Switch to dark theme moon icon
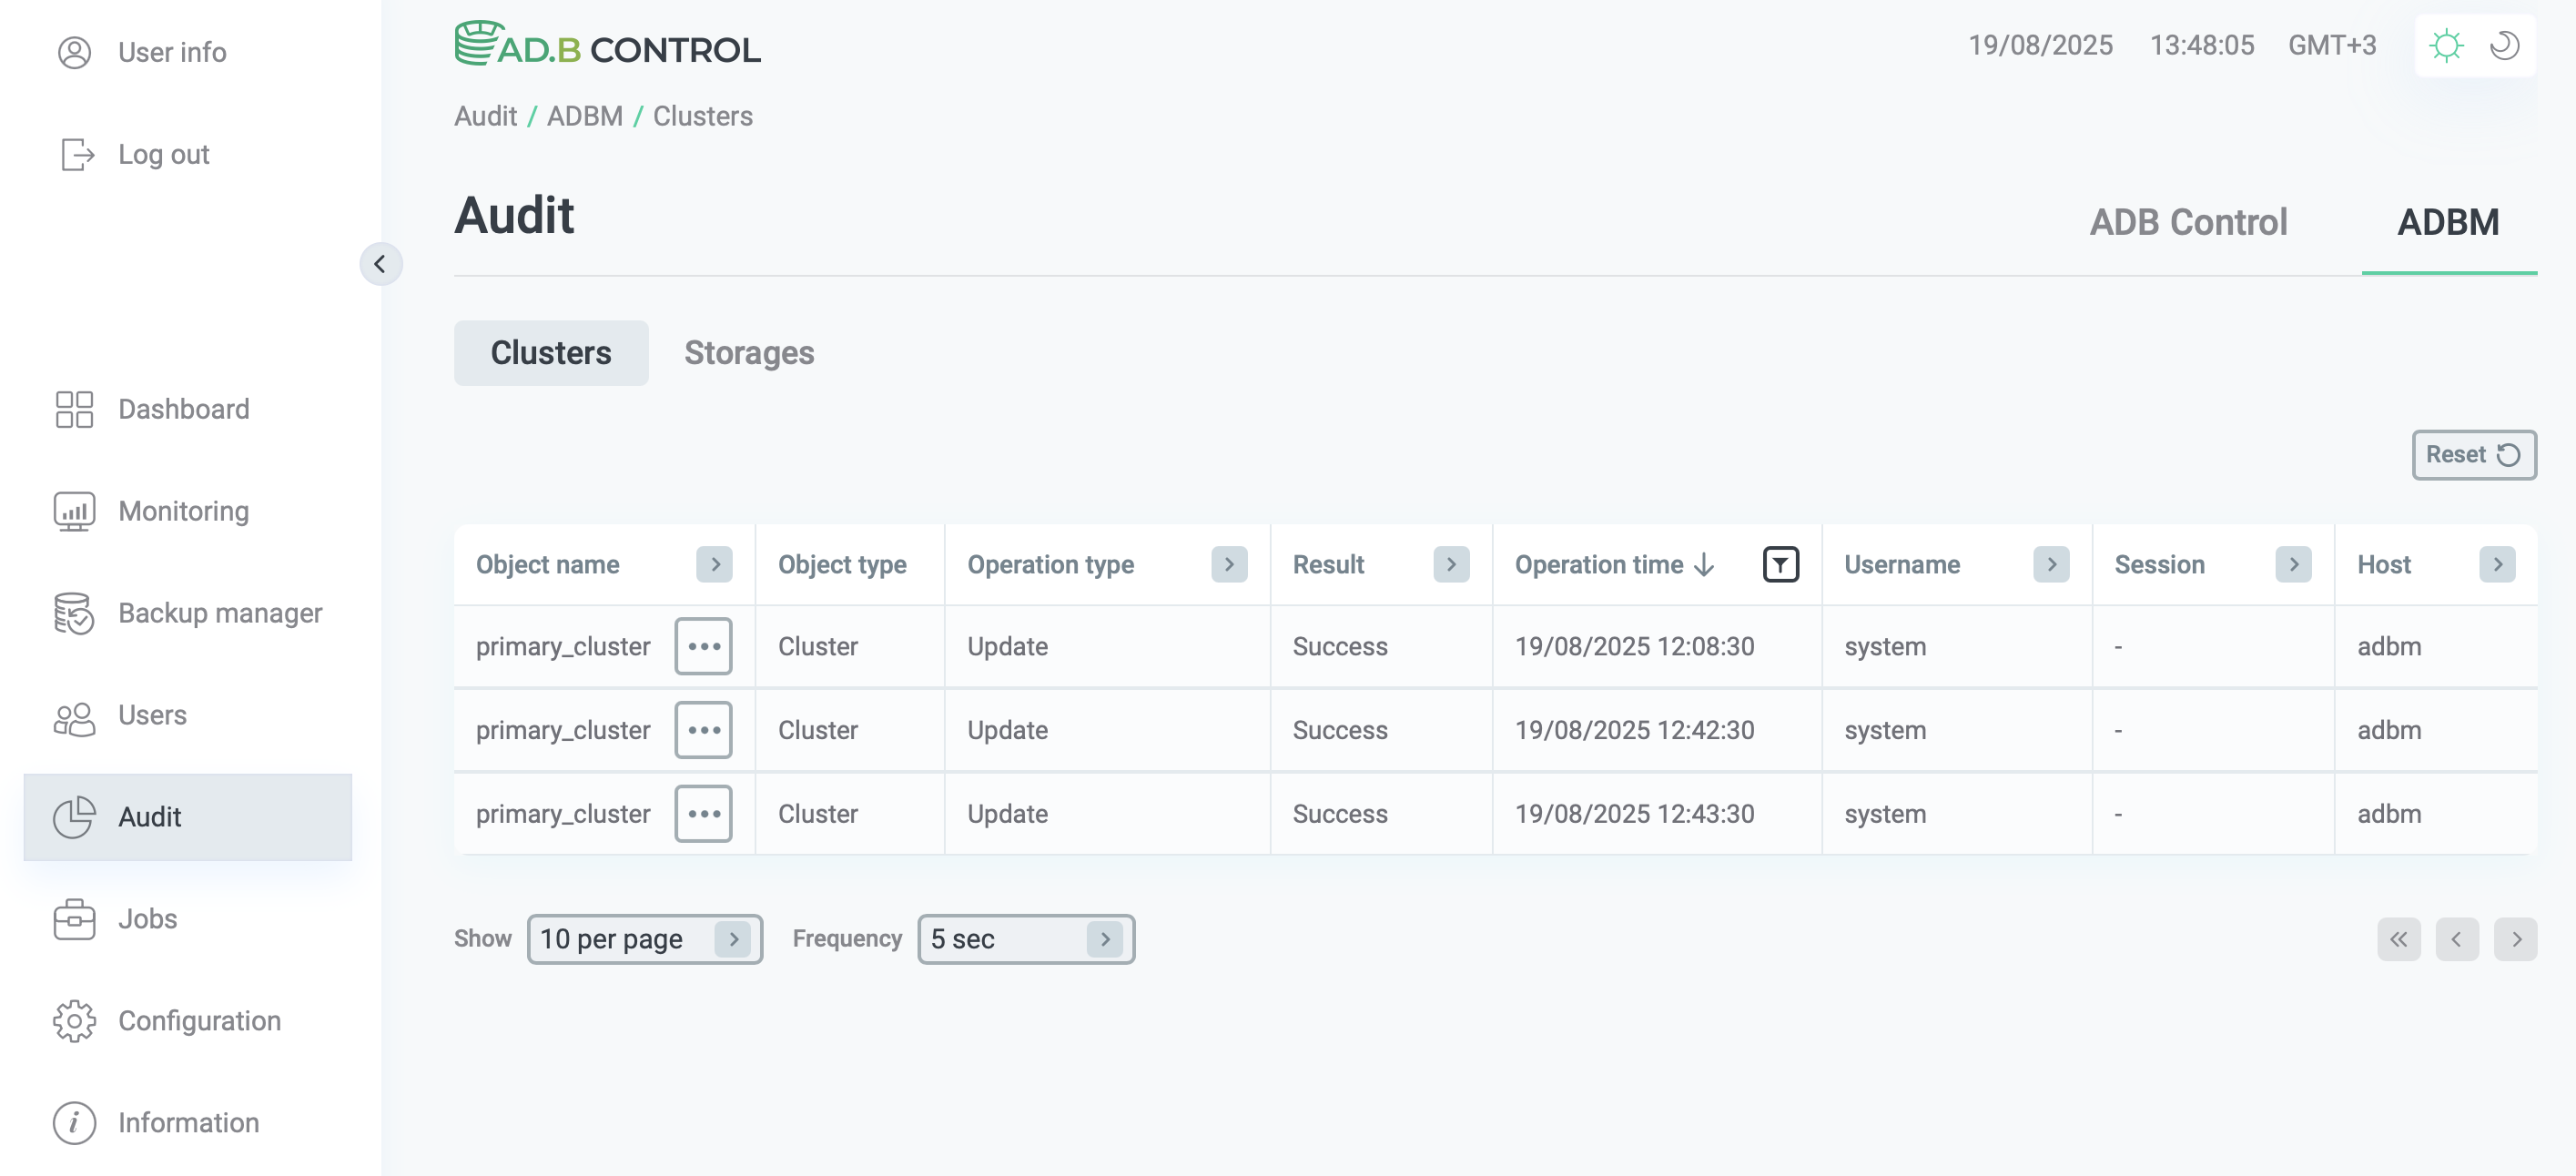The image size is (2576, 1176). coord(2504,46)
